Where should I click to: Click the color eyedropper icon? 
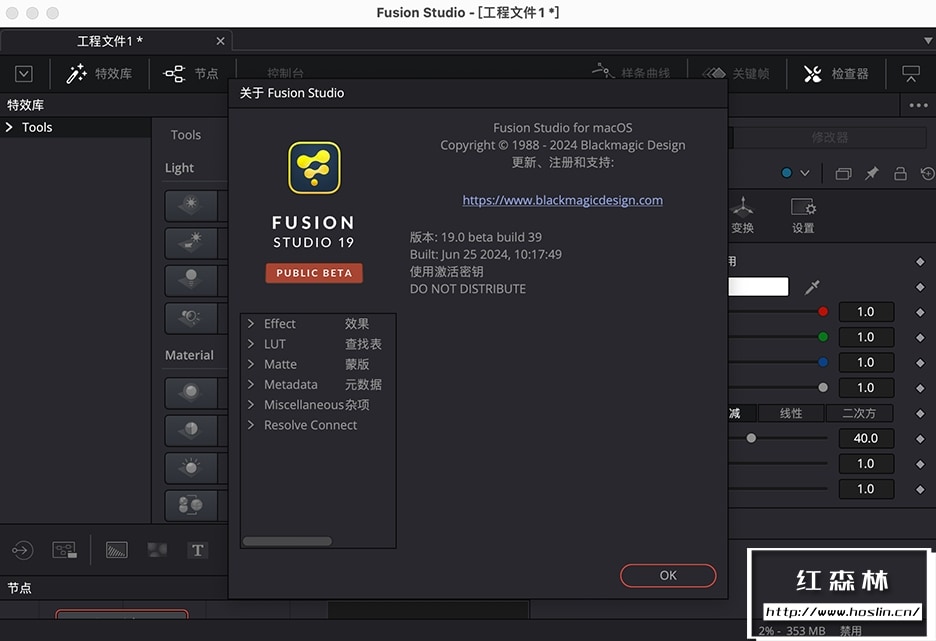(812, 287)
